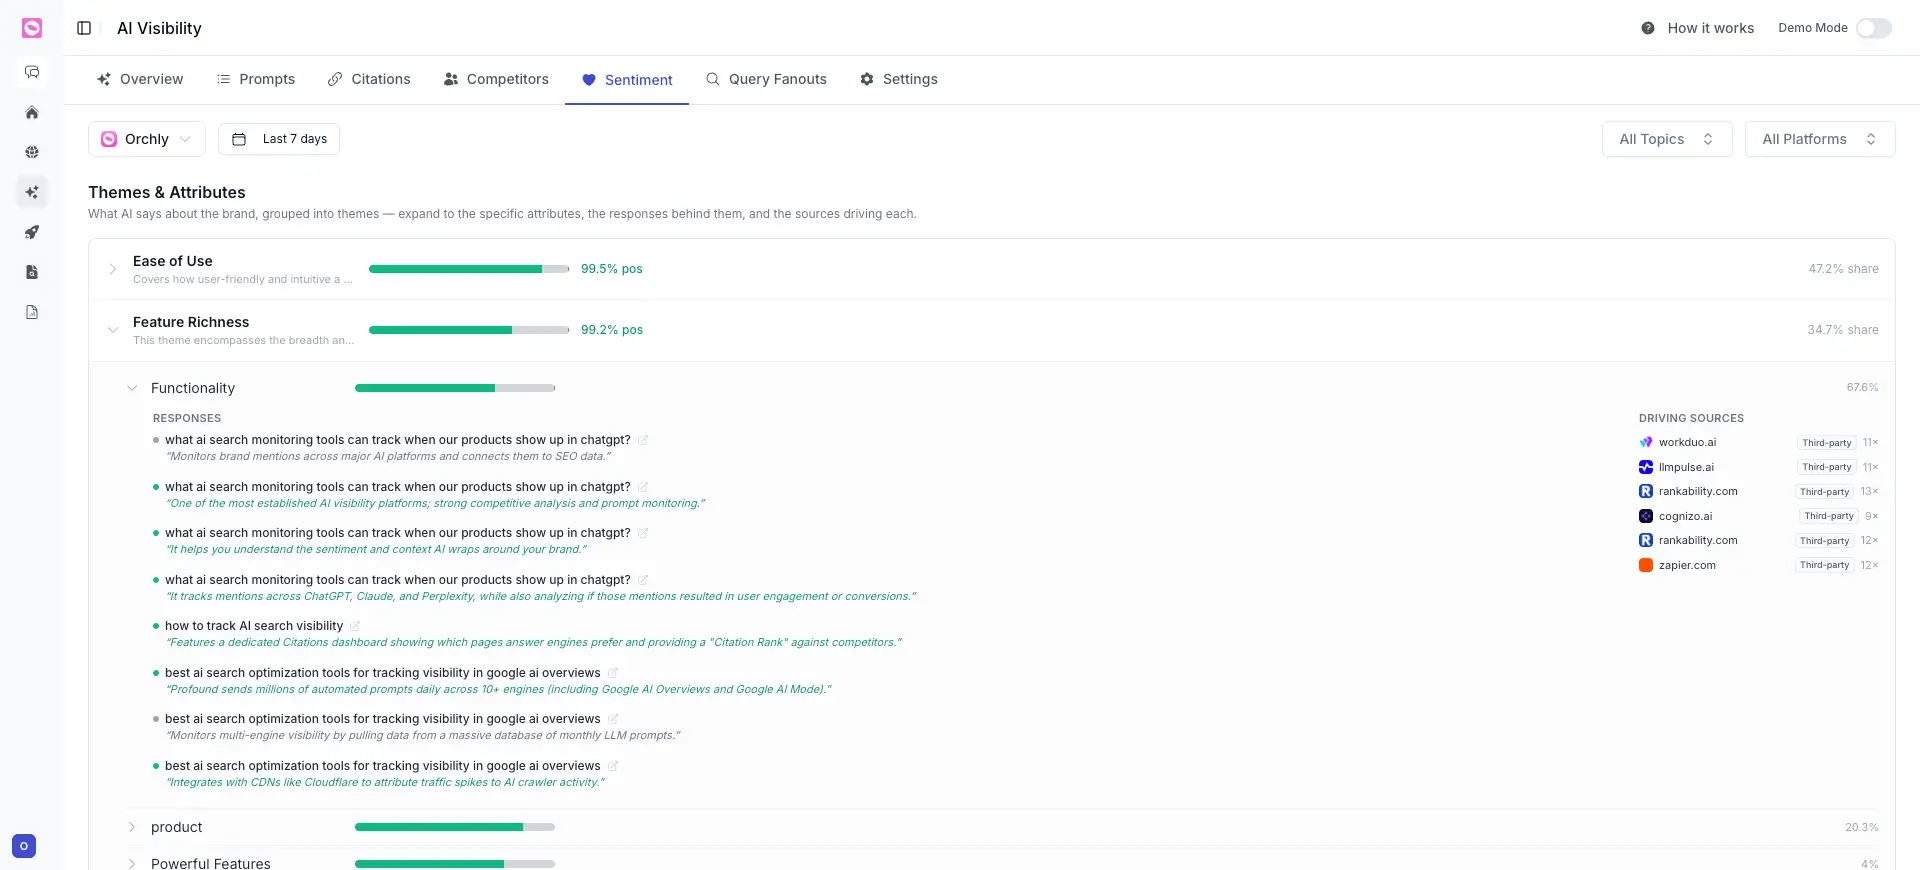Open the chat icon in sidebar
1920x870 pixels.
pyautogui.click(x=32, y=72)
